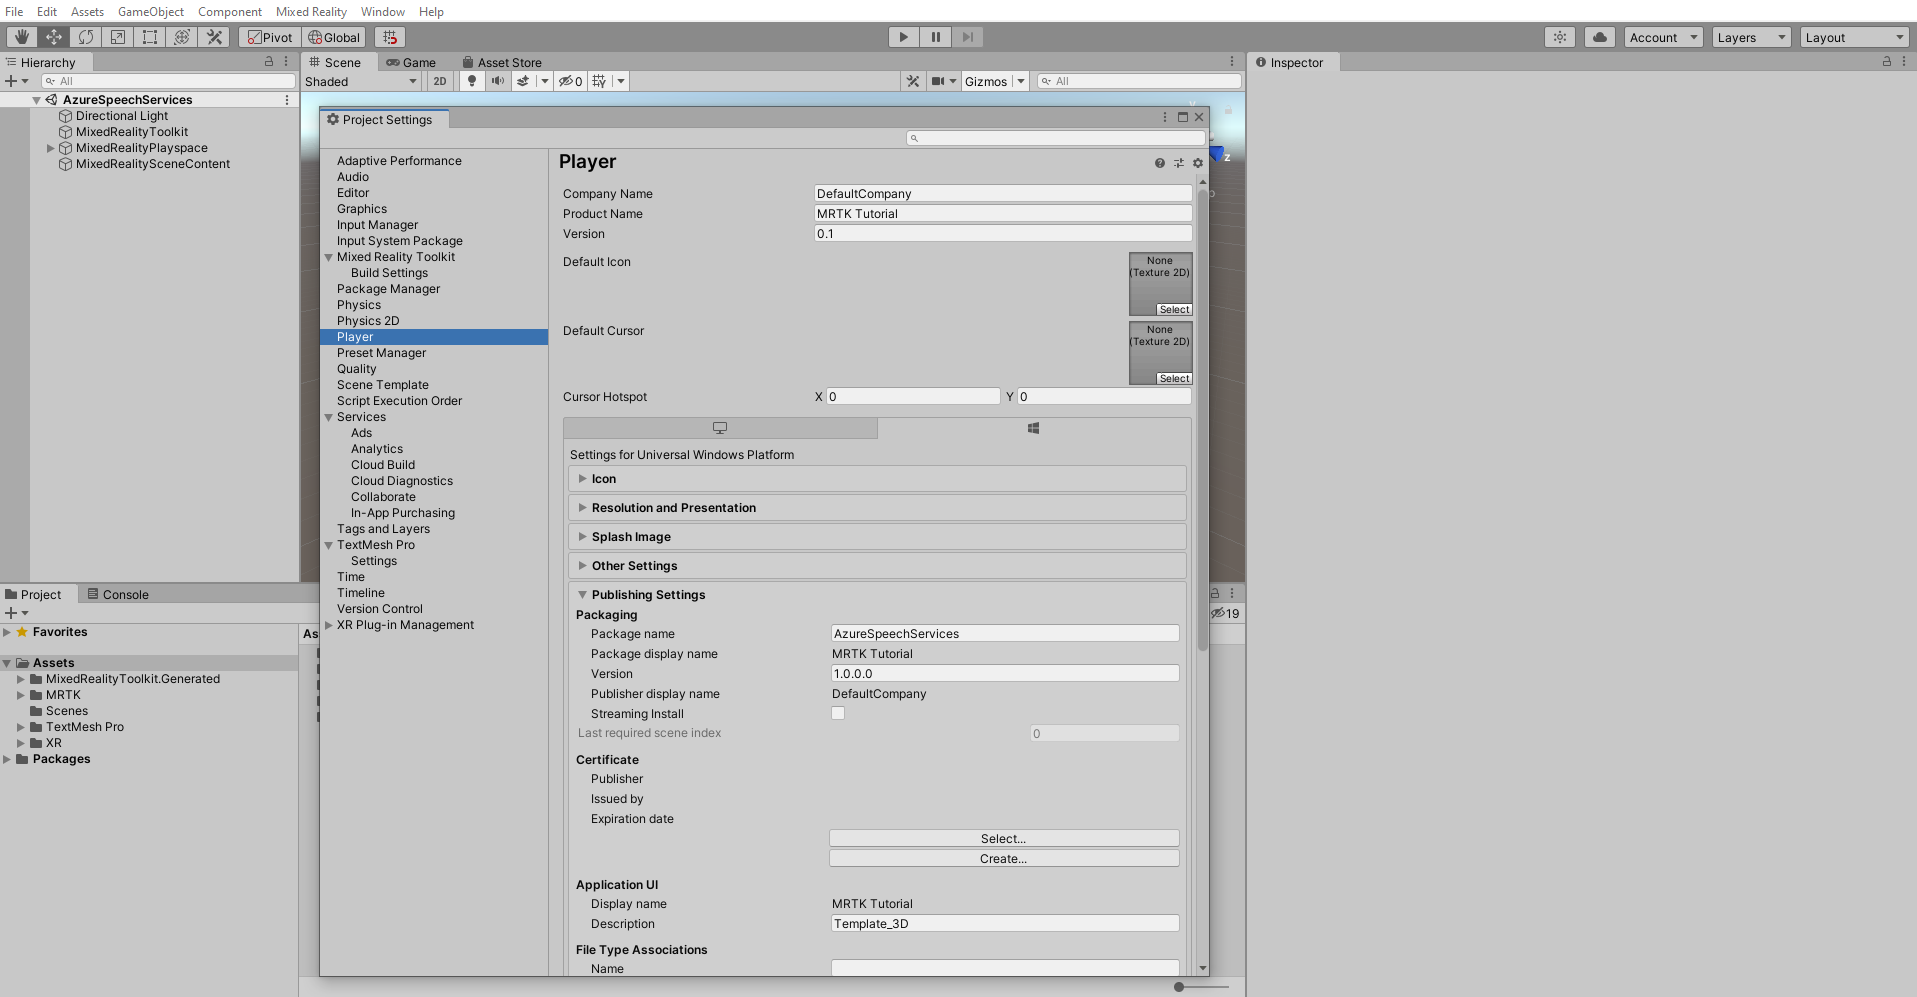Click the Pause button
The height and width of the screenshot is (997, 1917).
click(935, 37)
